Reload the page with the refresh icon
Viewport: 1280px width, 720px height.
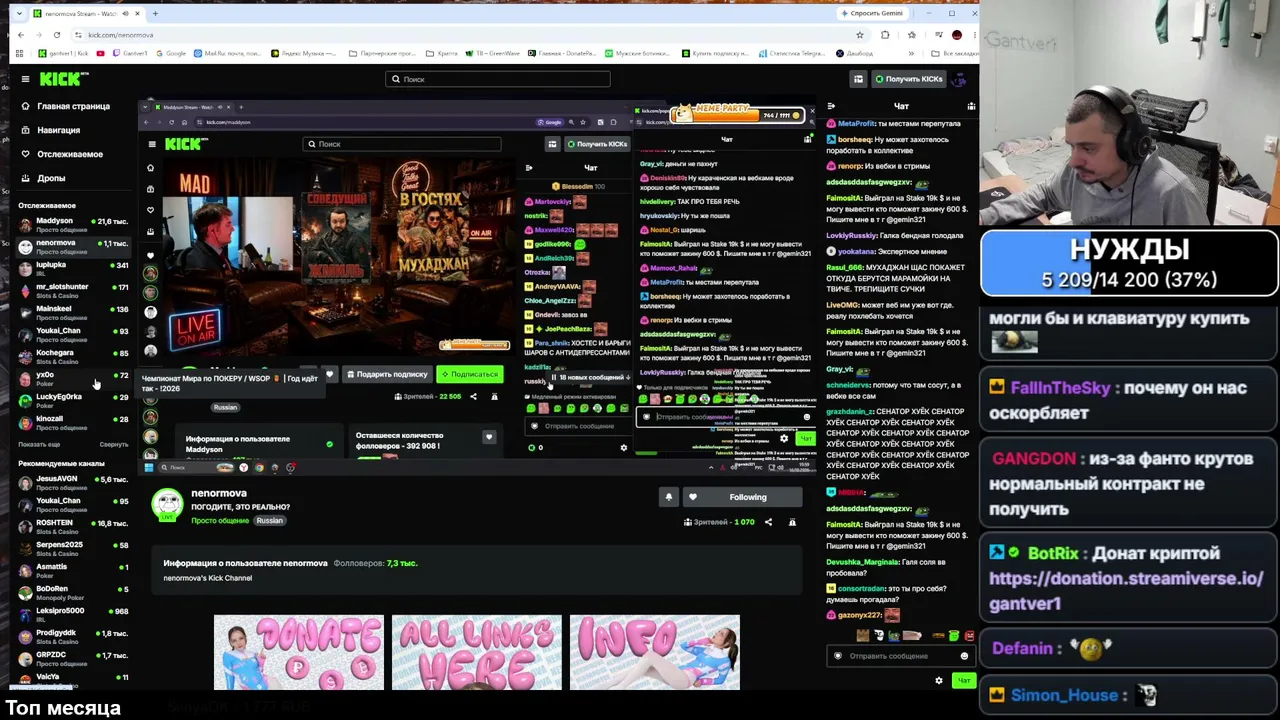[56, 35]
